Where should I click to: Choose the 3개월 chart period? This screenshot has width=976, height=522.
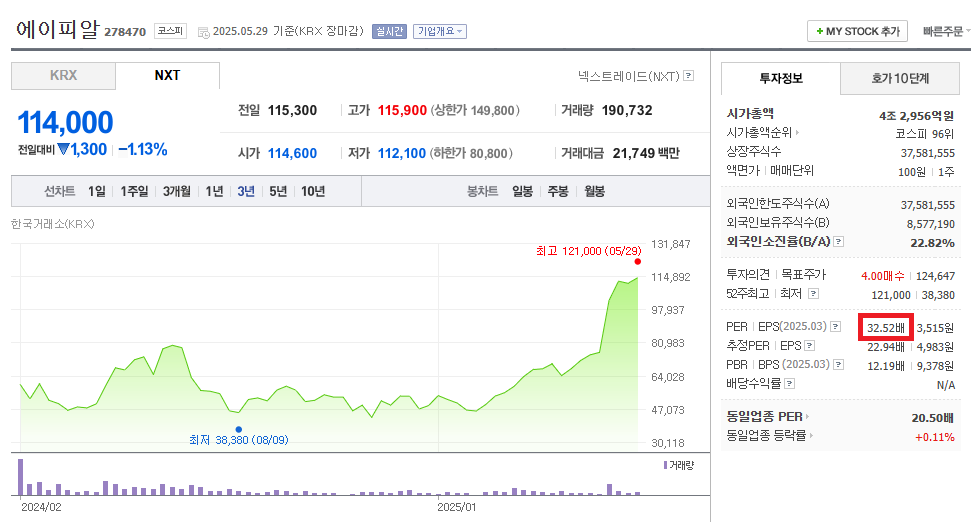point(177,192)
